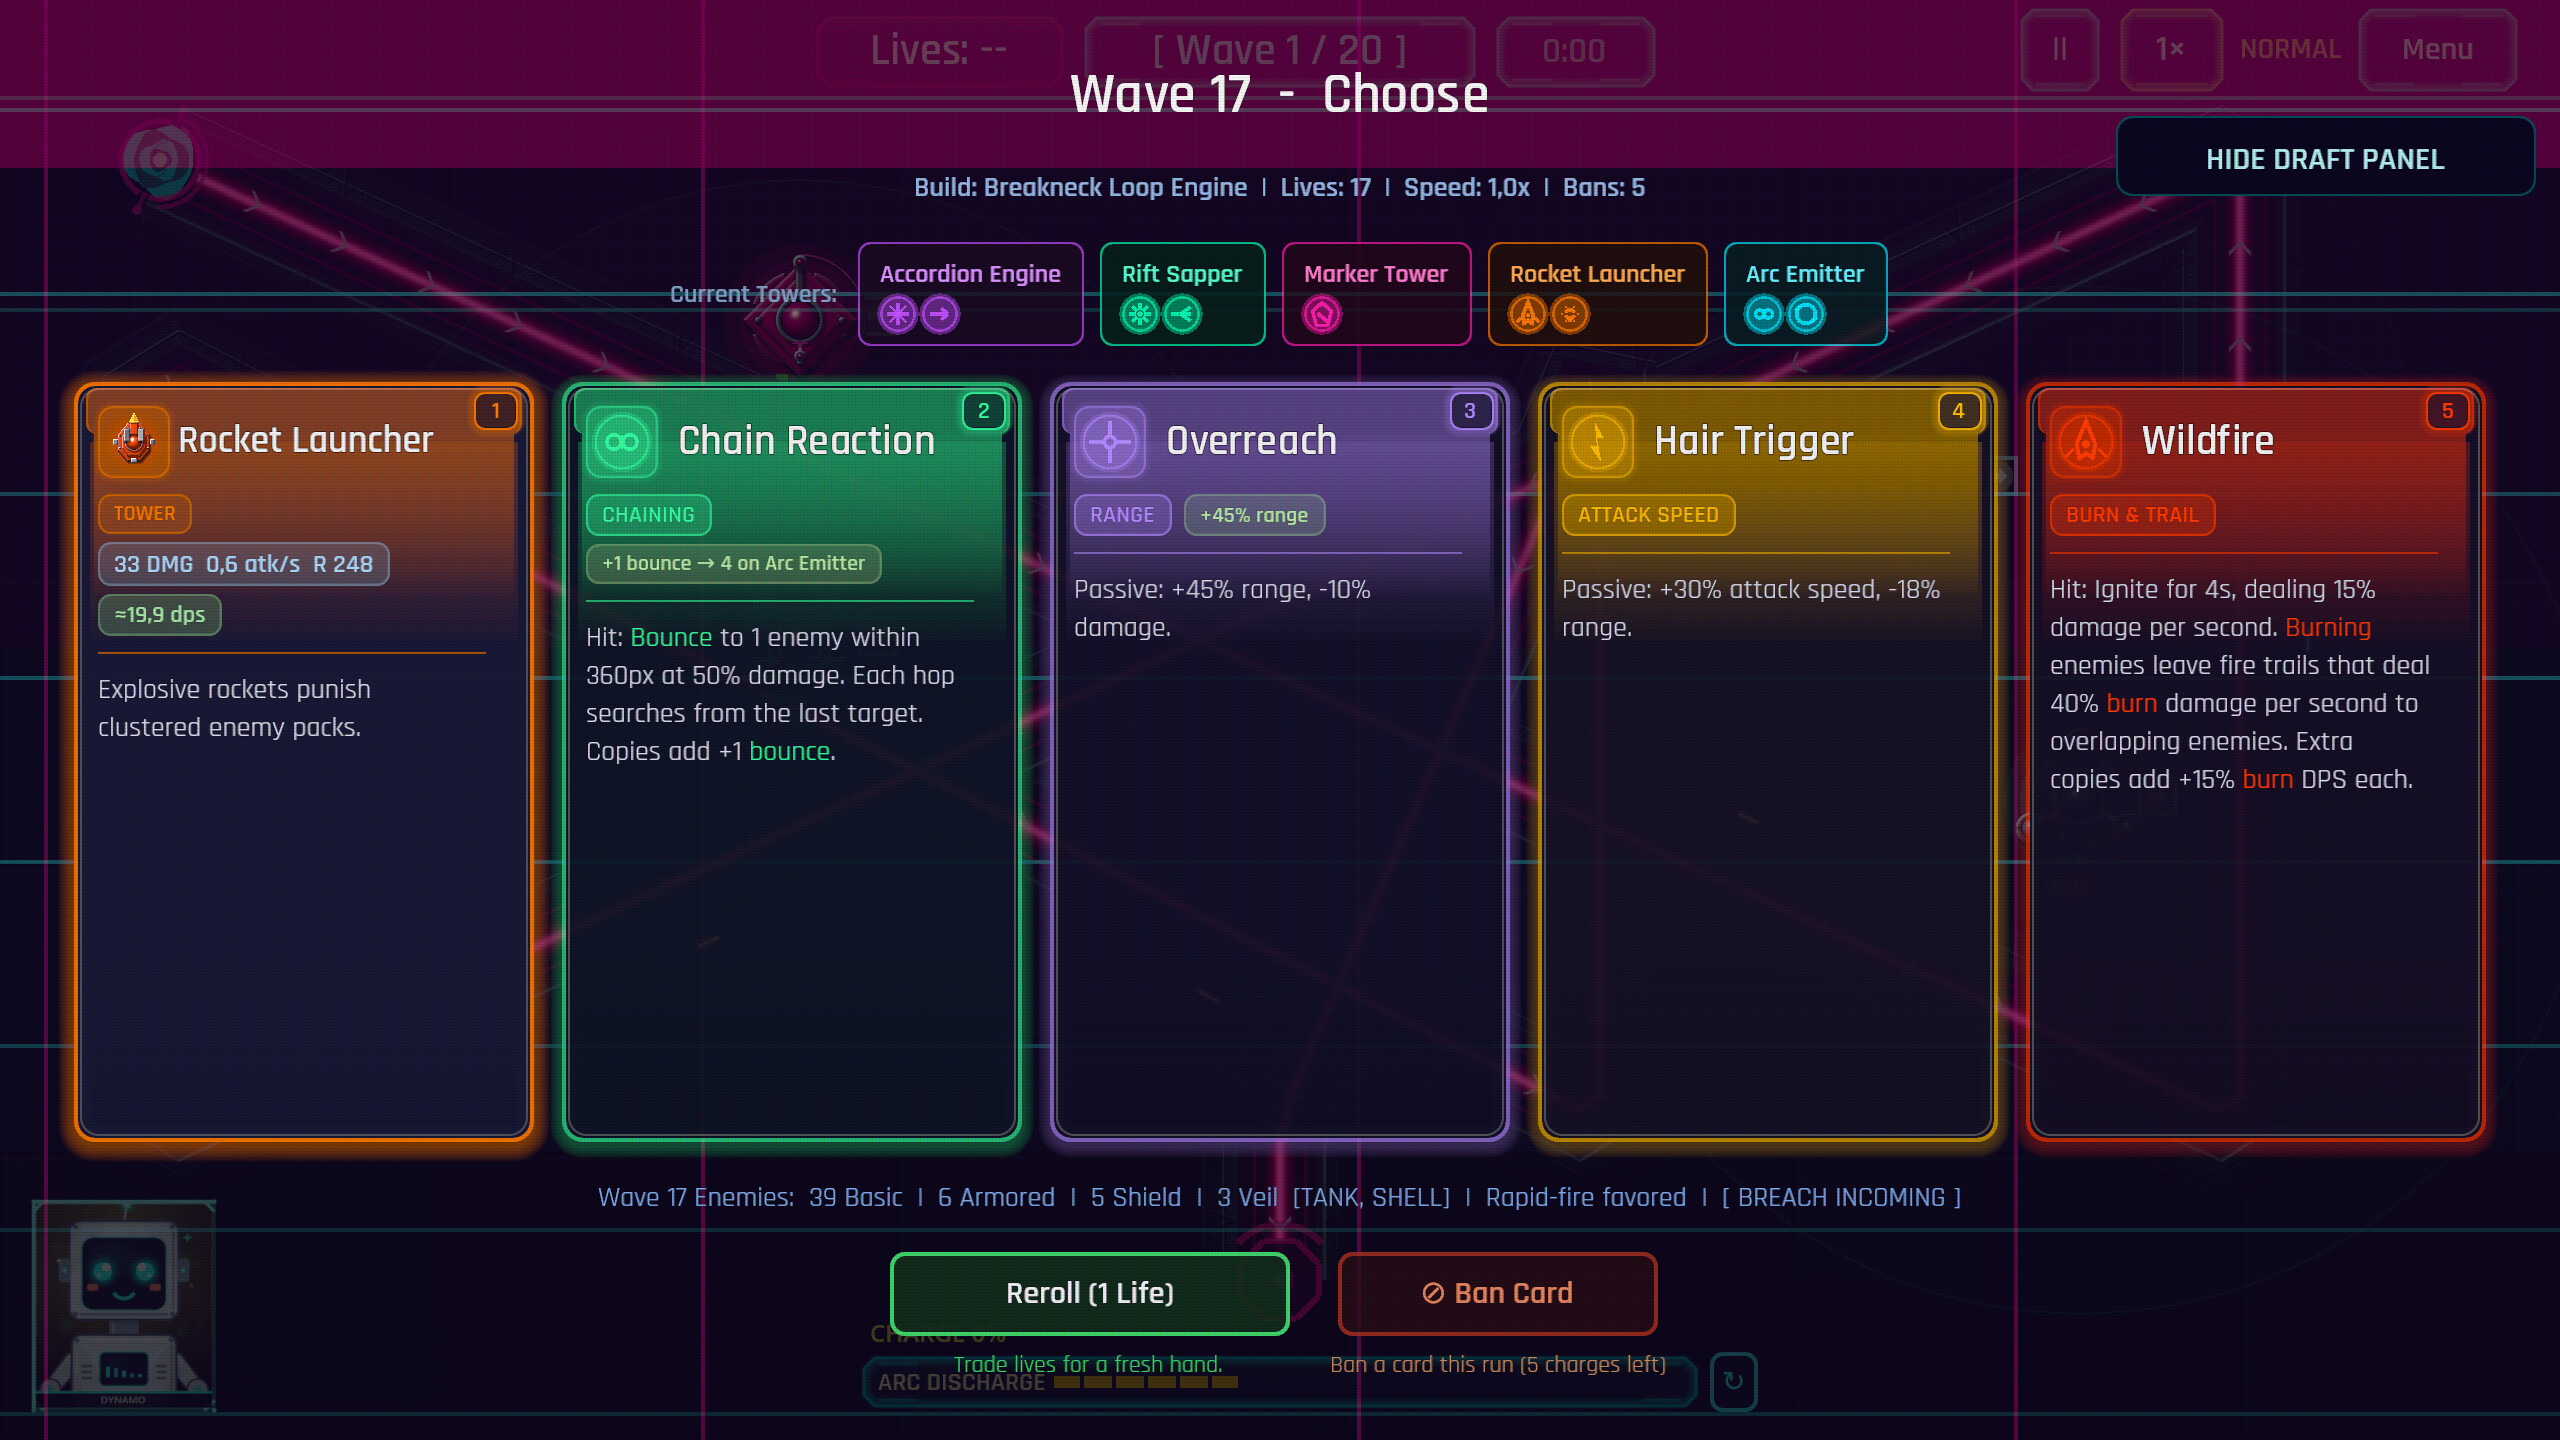This screenshot has width=2560, height=1440.
Task: Click the '+45% range' tag
Action: [1254, 515]
